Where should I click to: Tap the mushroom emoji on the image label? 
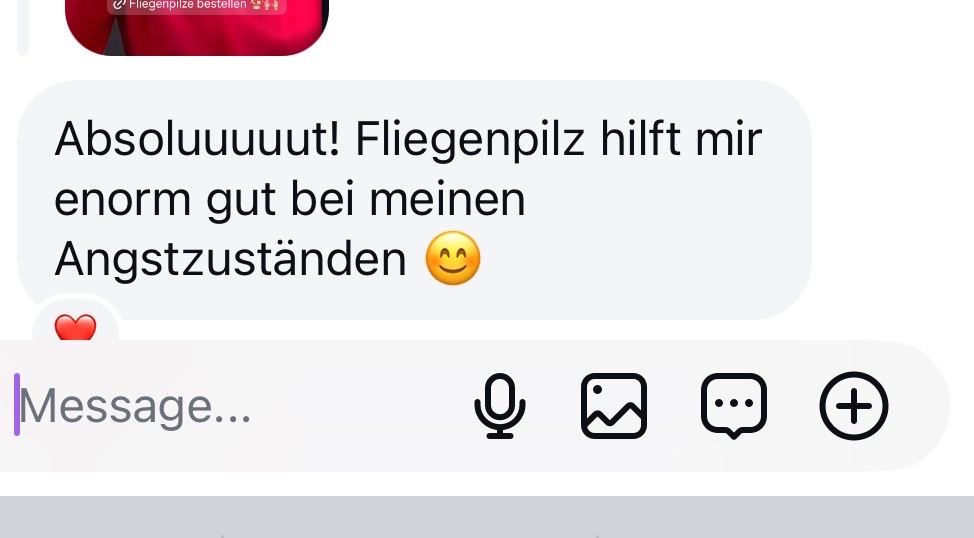coord(259,5)
